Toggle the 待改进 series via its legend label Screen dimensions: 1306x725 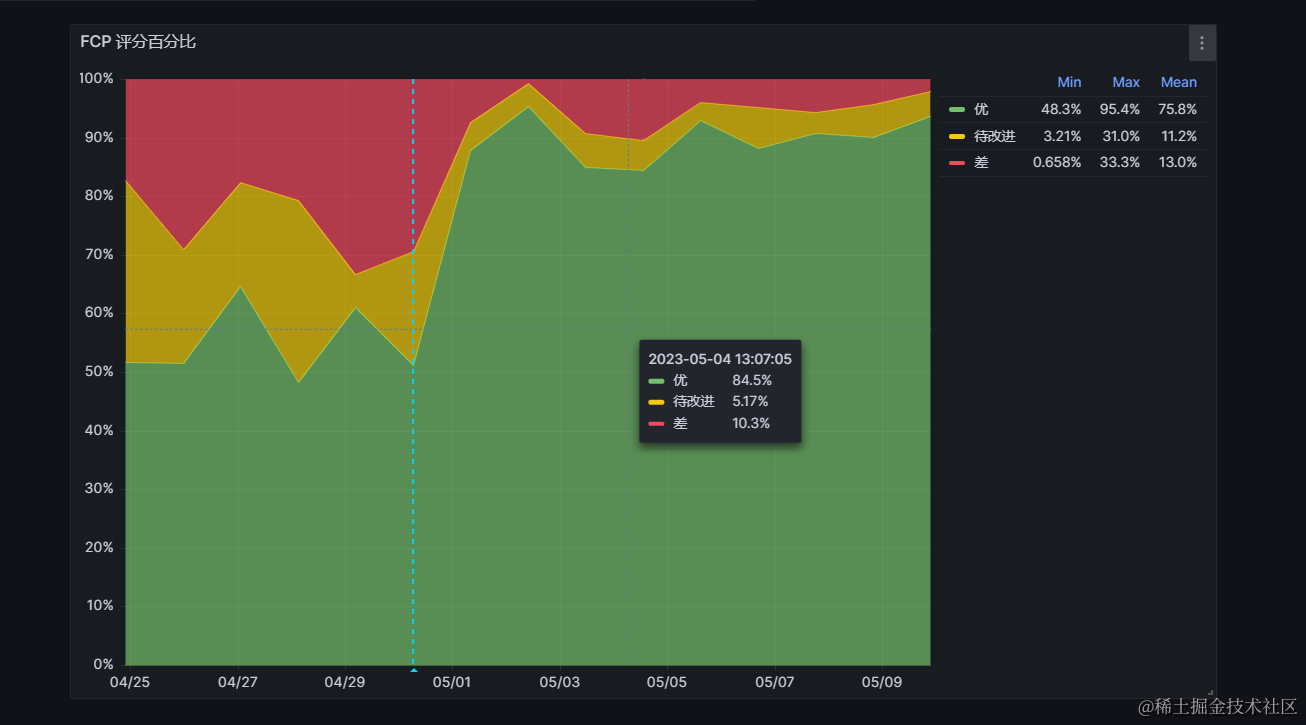[x=994, y=136]
